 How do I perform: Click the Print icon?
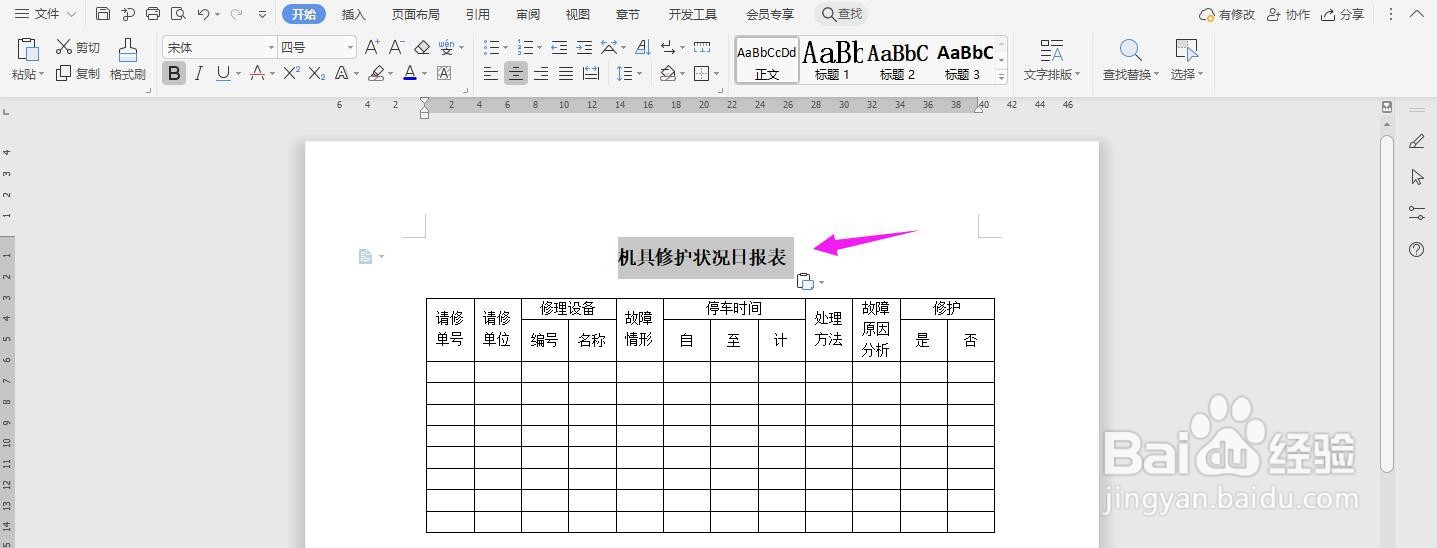tap(153, 14)
